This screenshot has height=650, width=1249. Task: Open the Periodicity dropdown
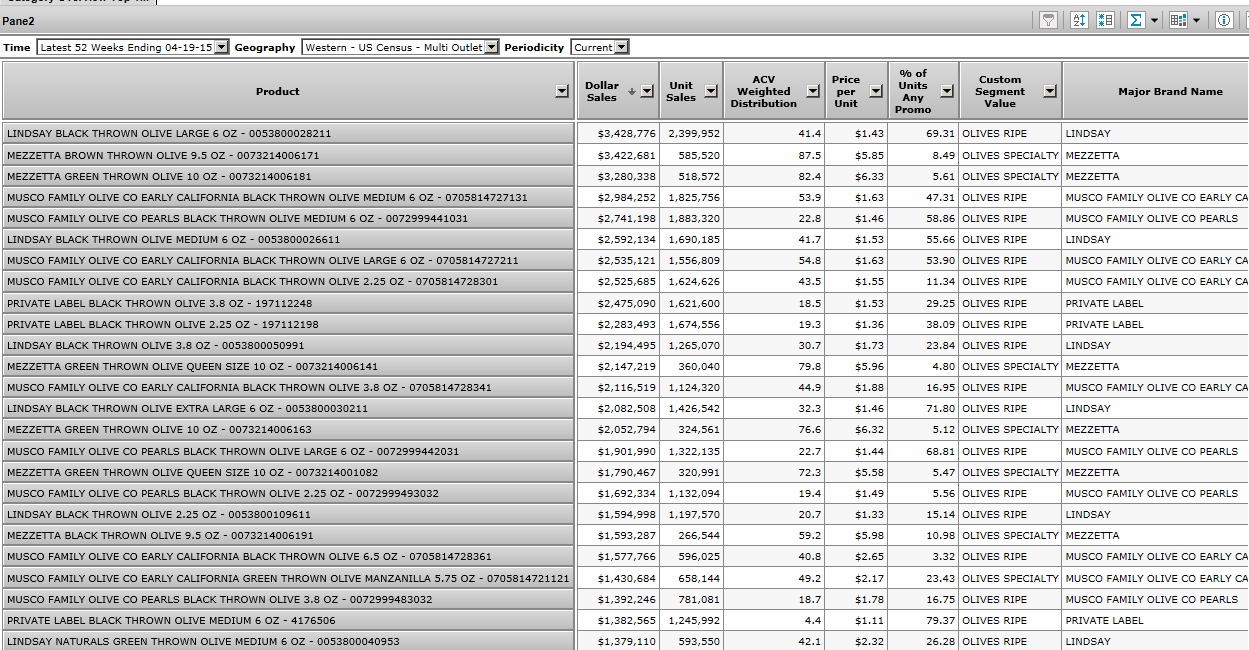pyautogui.click(x=622, y=47)
